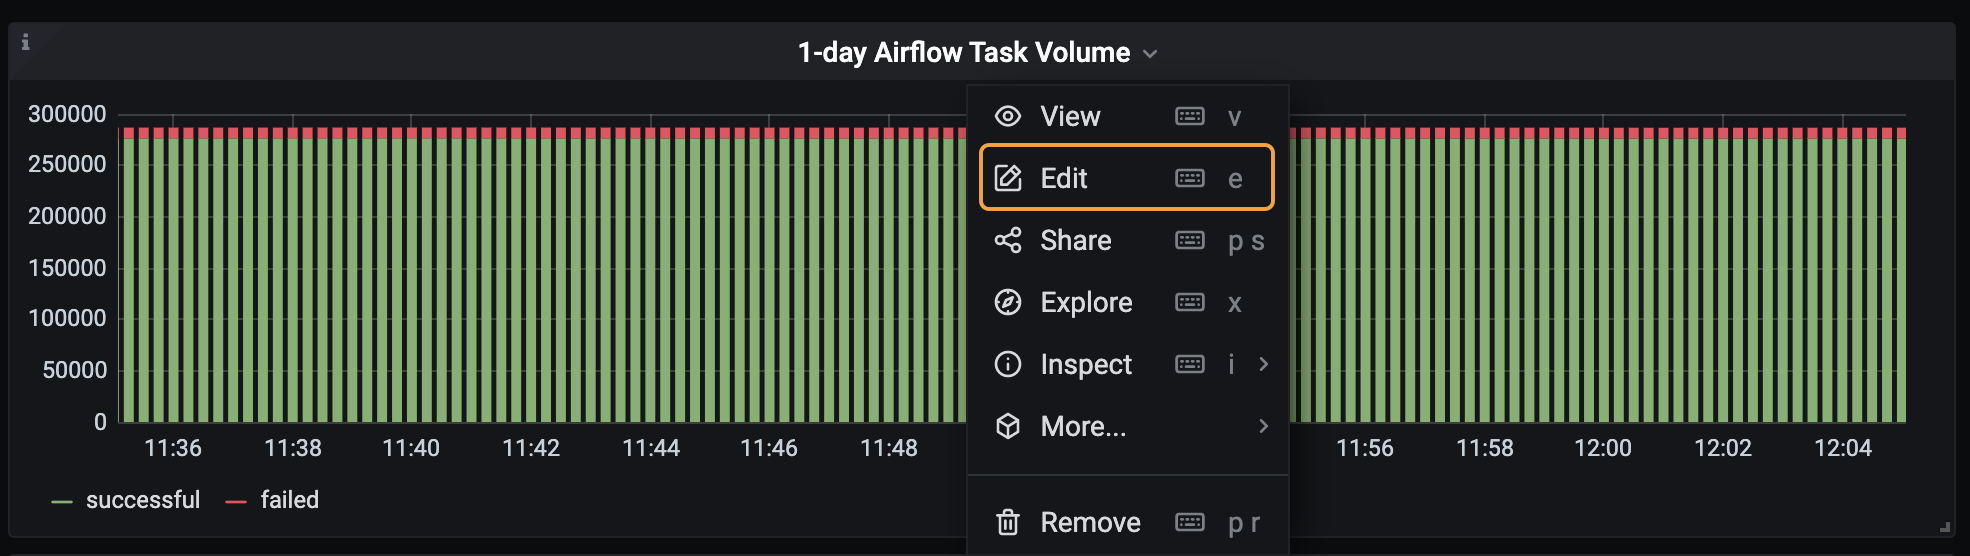Screen dimensions: 1970x556
Task: Toggle the failed series in legend
Action: click(289, 500)
